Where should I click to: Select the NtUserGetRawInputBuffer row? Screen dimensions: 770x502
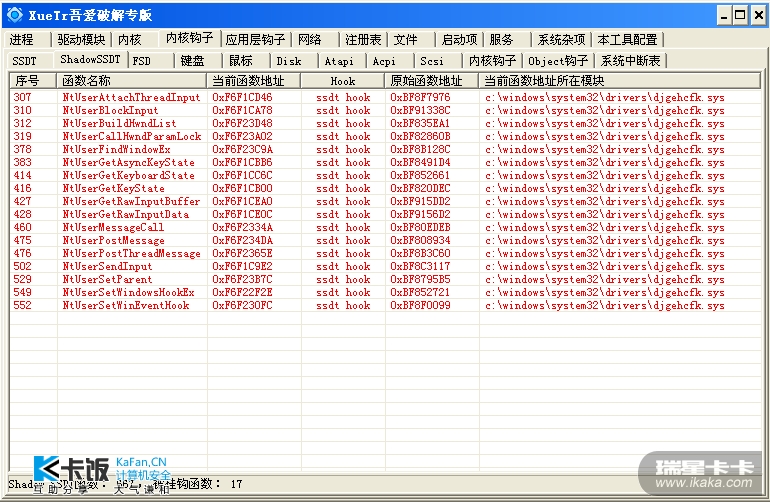385,201
